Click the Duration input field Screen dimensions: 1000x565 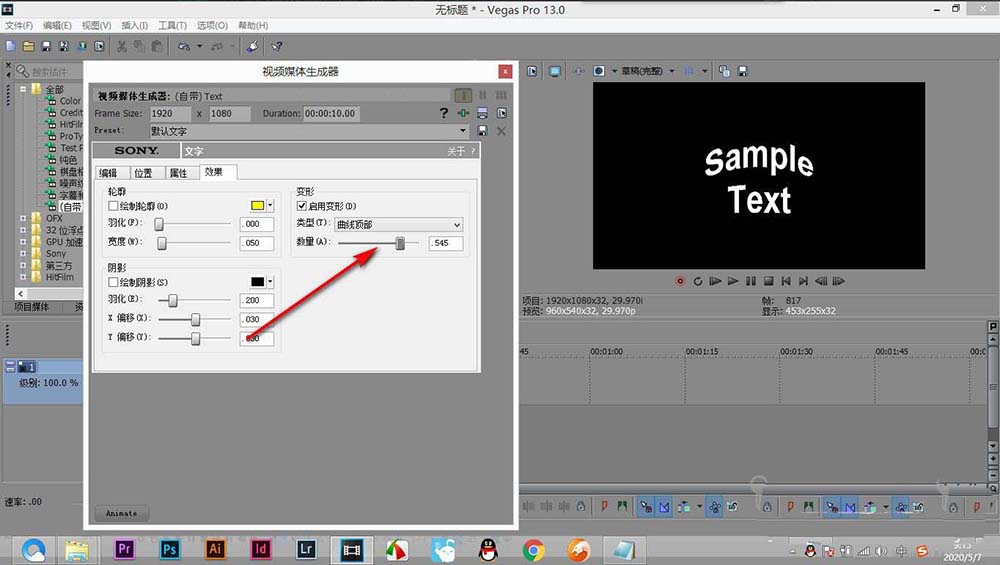(330, 113)
